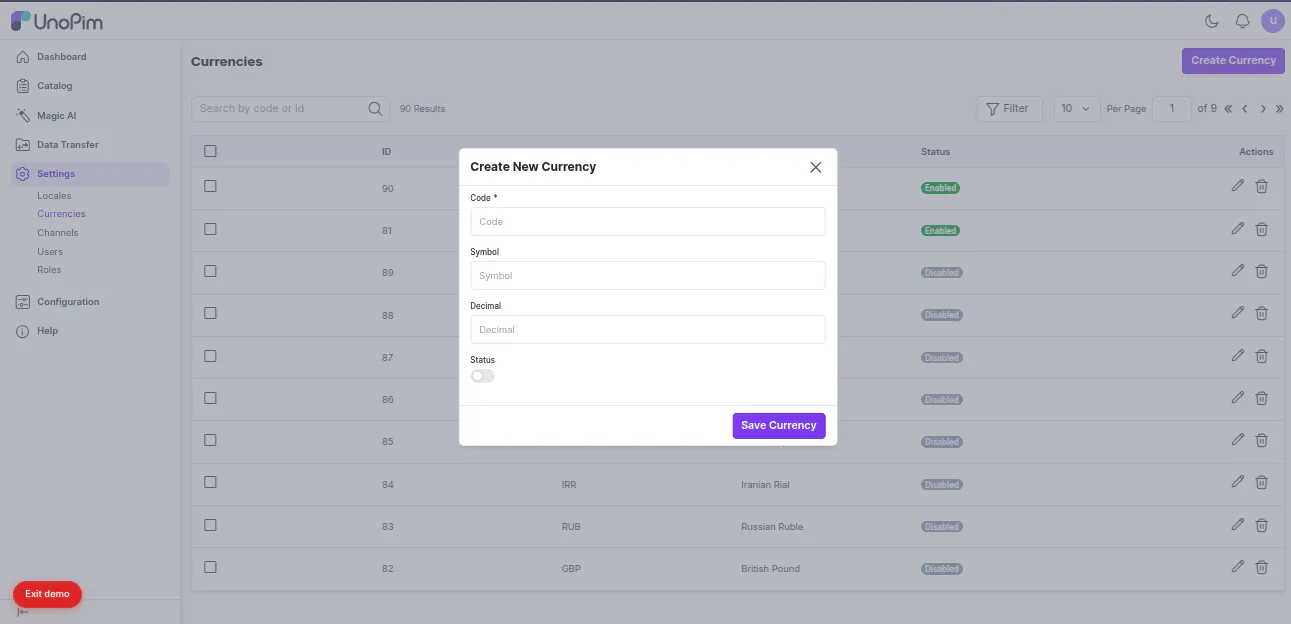Click Exit demo button
This screenshot has width=1291, height=624.
(x=47, y=594)
